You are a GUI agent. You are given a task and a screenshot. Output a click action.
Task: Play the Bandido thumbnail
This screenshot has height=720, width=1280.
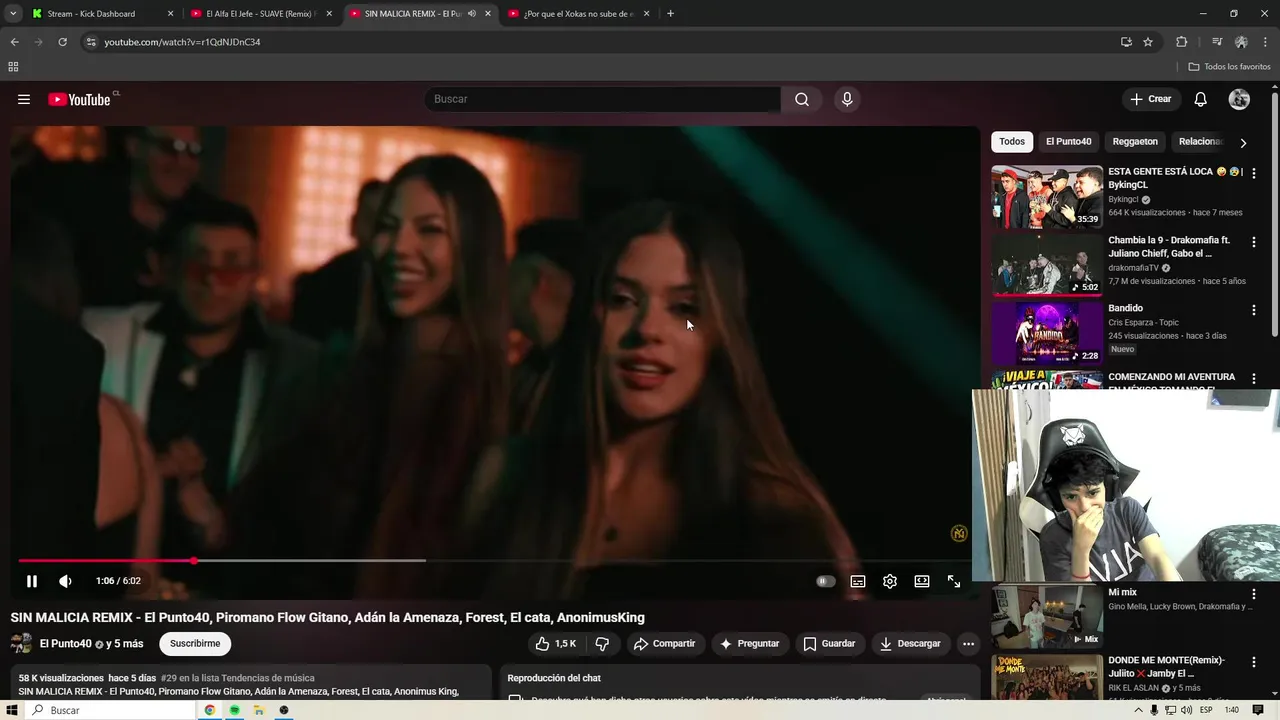(1047, 333)
